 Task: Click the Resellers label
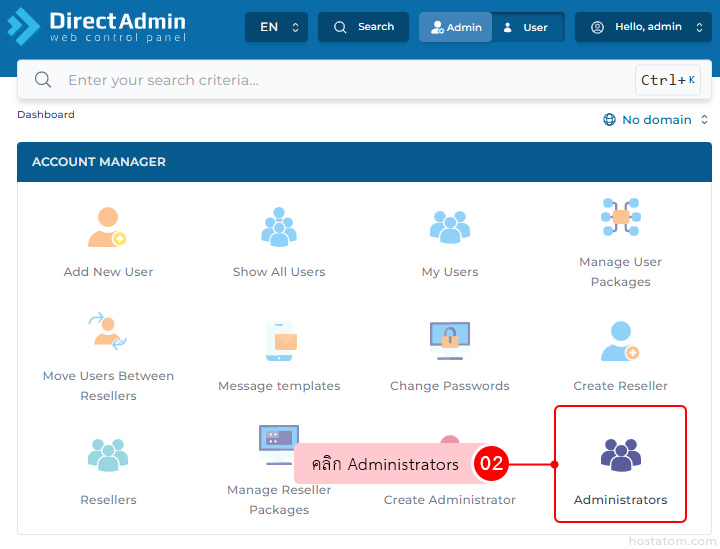point(108,499)
